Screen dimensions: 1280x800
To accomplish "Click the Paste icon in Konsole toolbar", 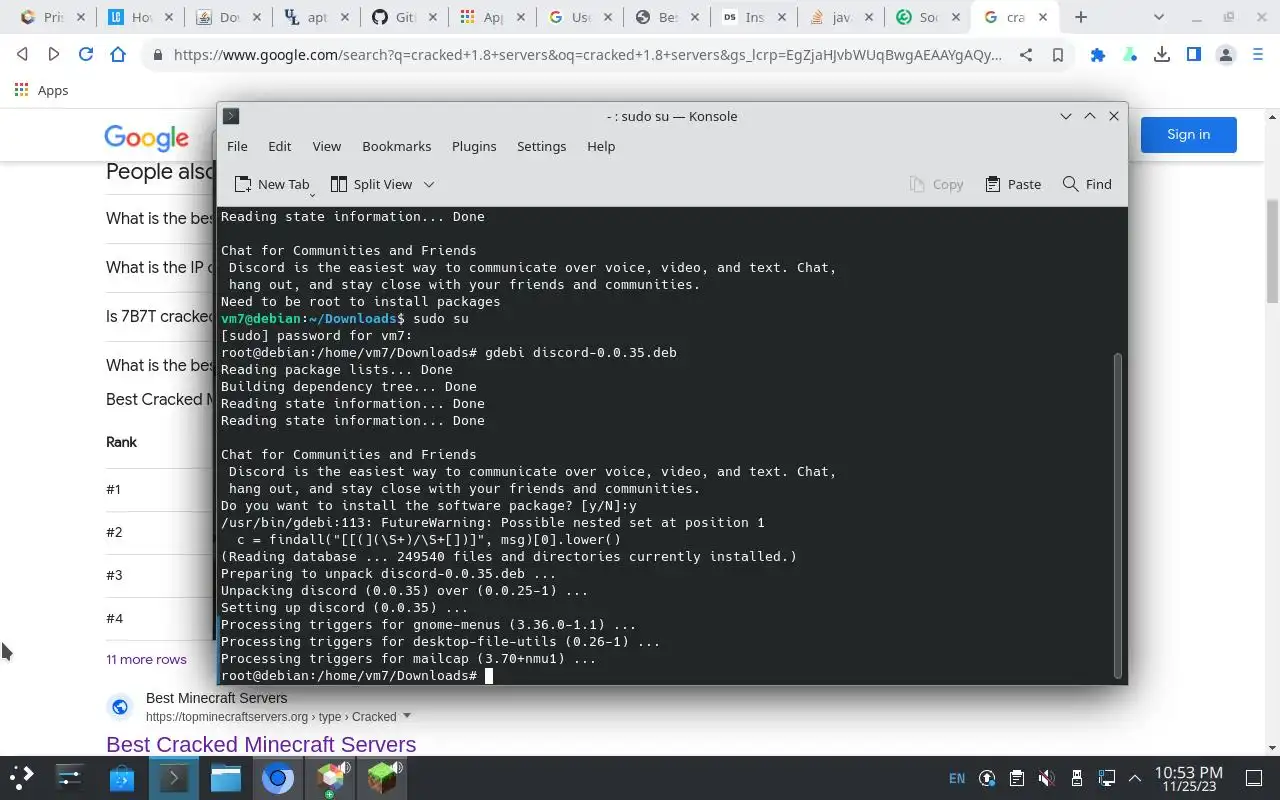I will [x=993, y=184].
